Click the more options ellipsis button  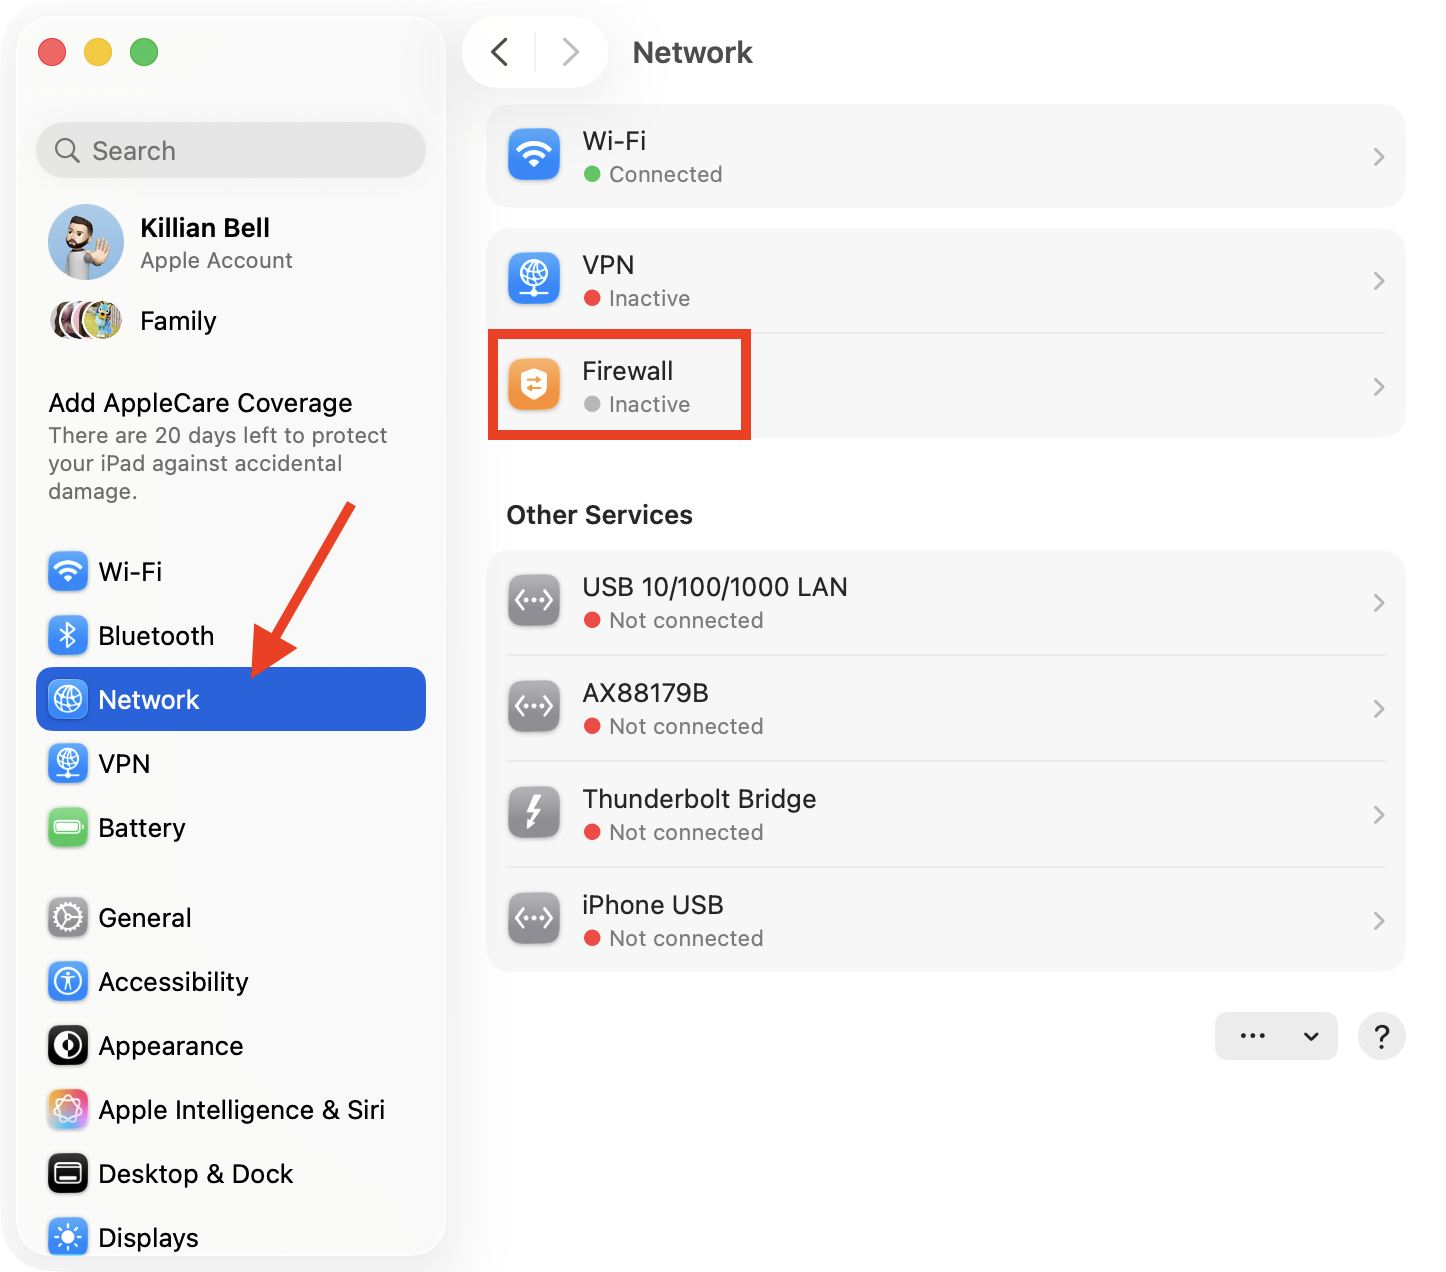(x=1253, y=1036)
